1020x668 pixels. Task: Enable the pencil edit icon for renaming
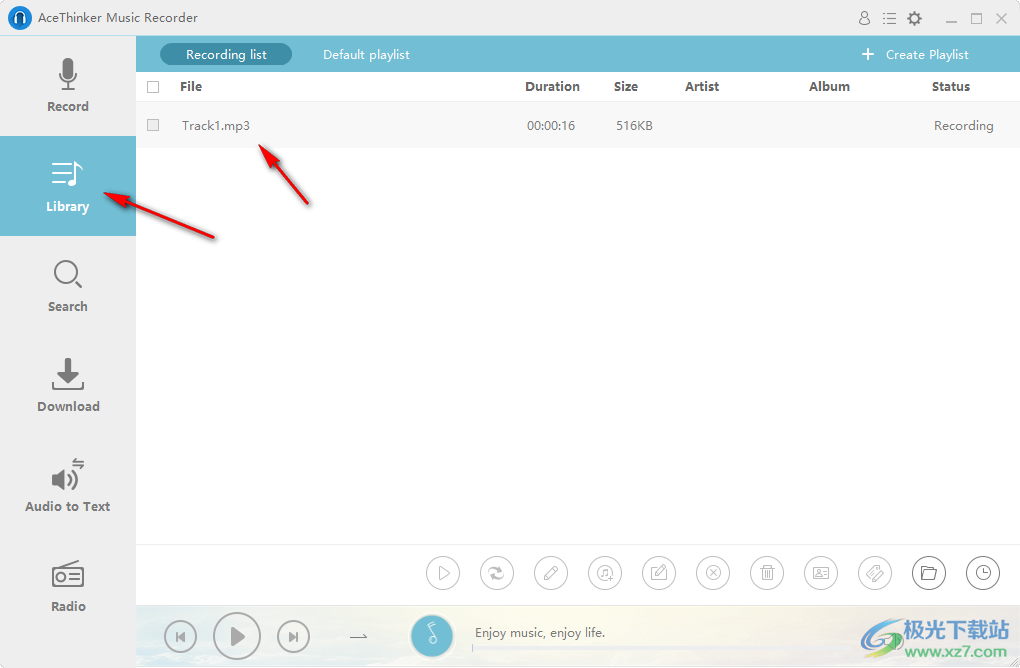[551, 573]
